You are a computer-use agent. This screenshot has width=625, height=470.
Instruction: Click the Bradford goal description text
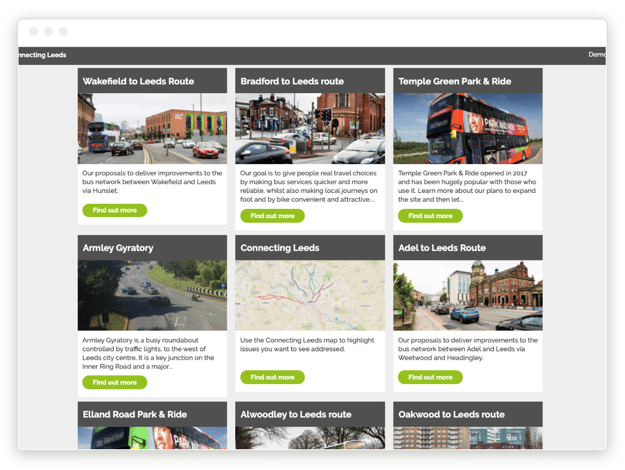coord(309,186)
